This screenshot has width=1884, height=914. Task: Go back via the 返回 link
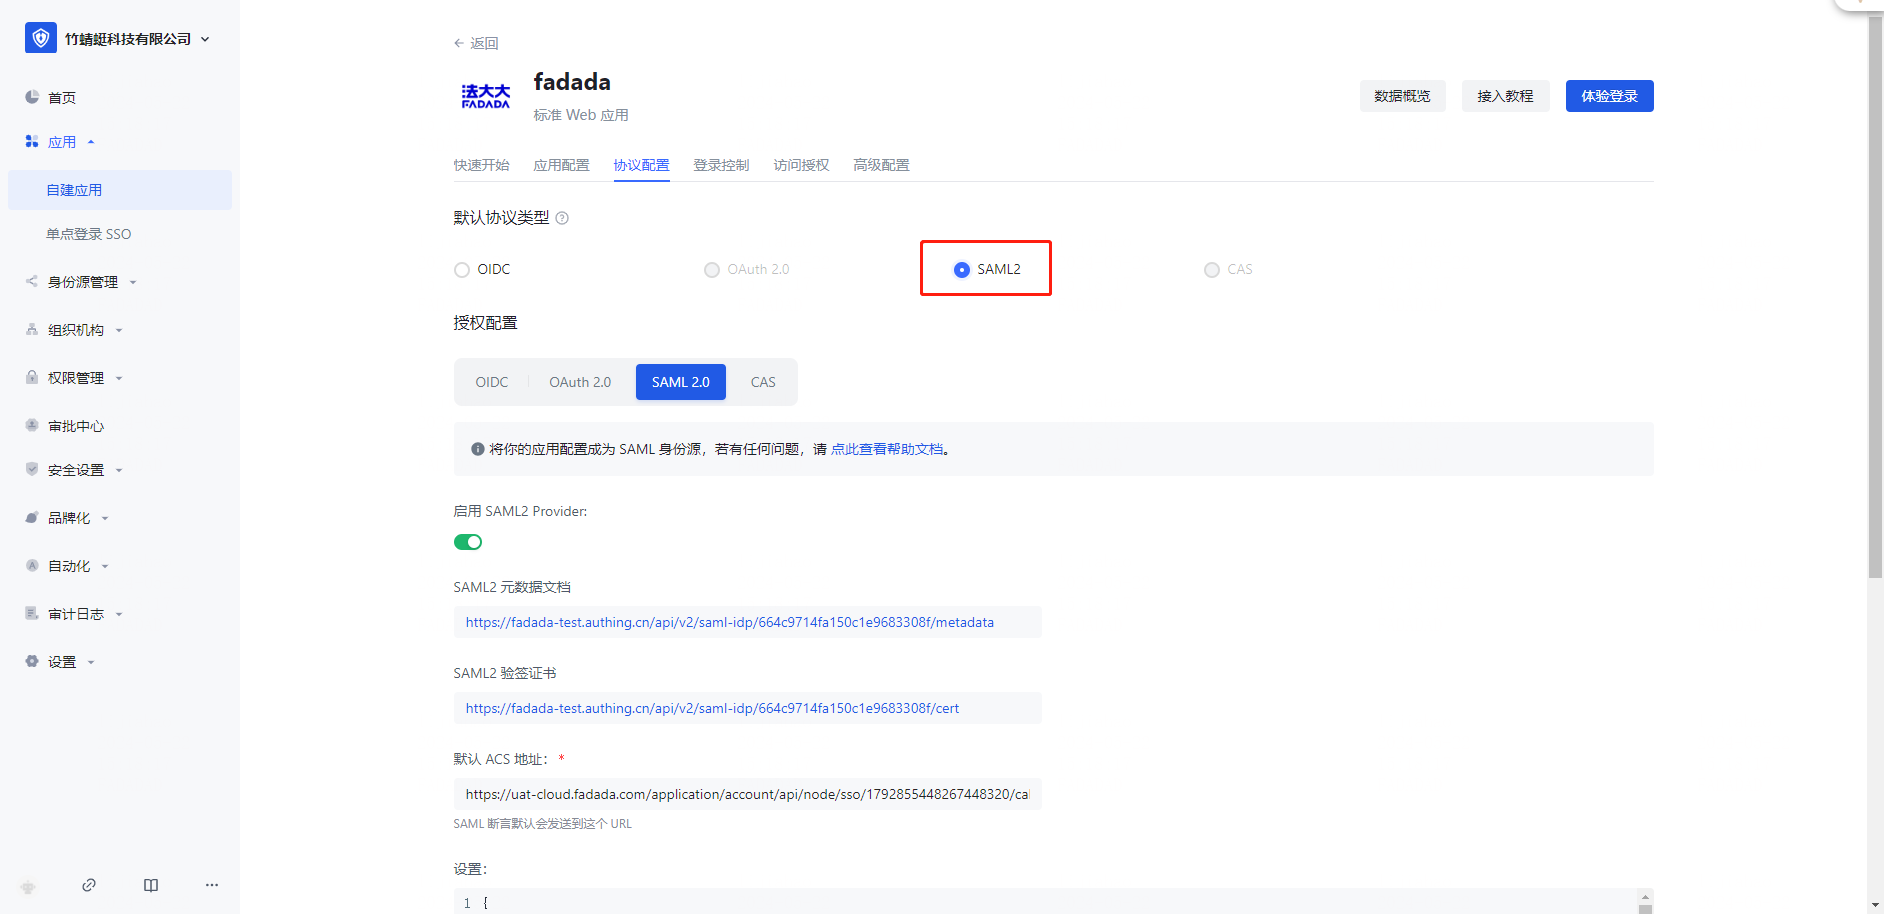[x=476, y=43]
